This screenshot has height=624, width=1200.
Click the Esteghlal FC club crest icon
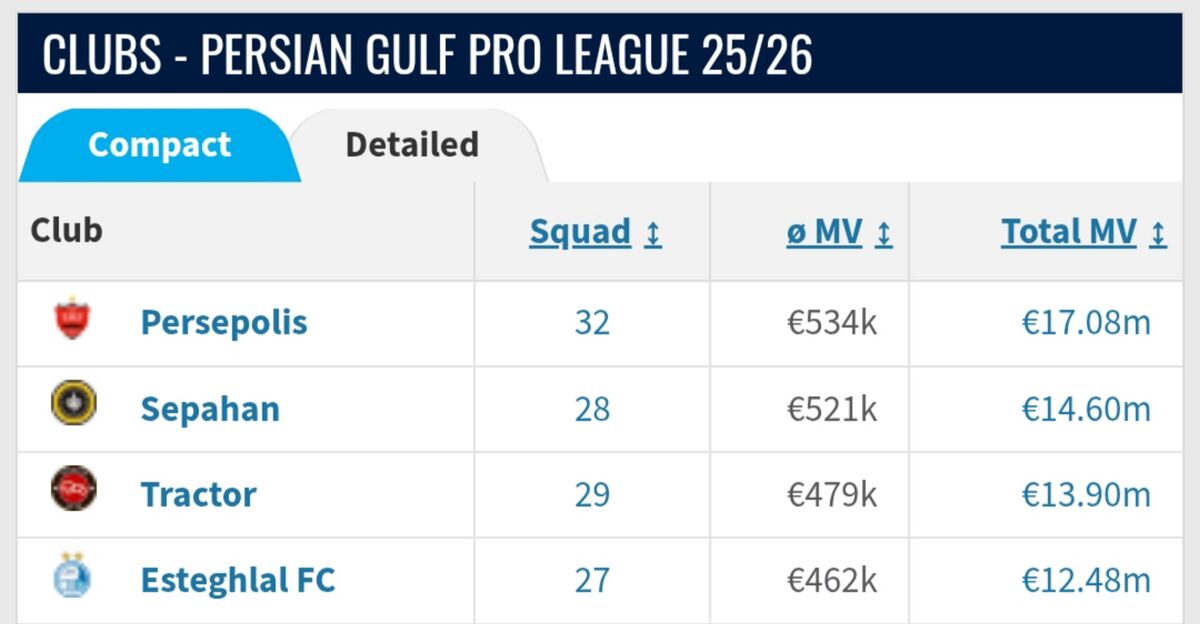click(x=73, y=577)
